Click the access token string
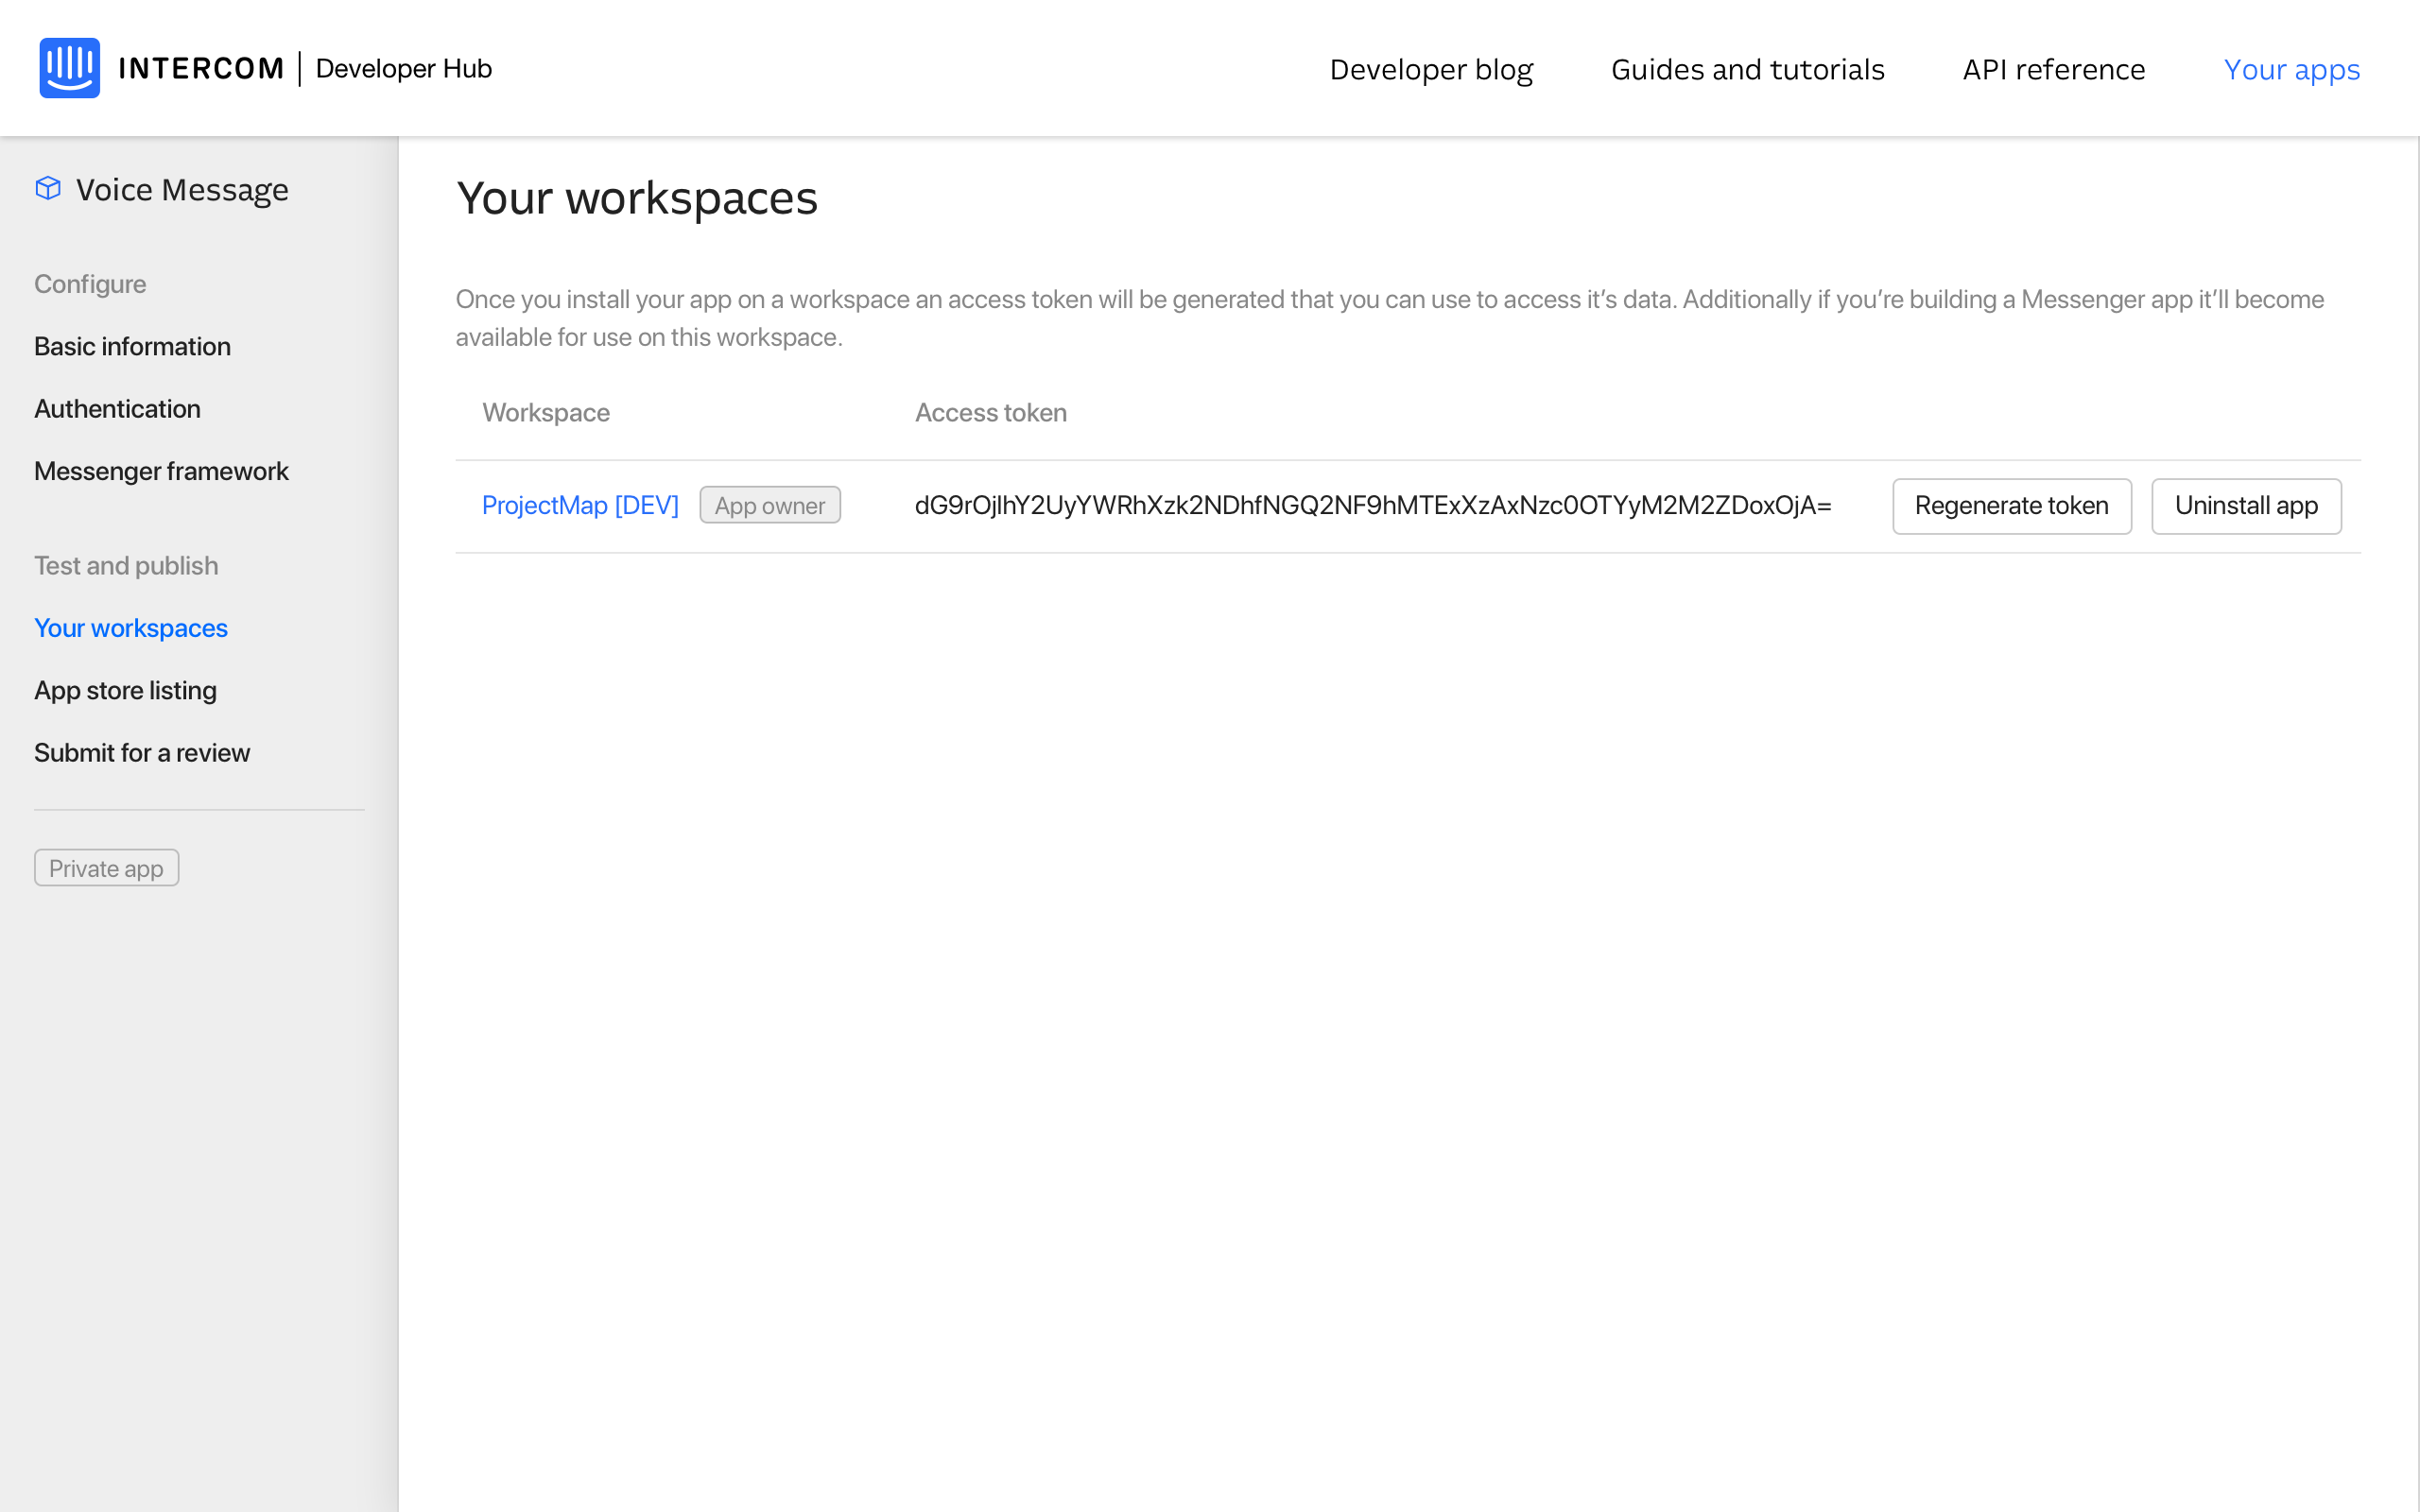The width and height of the screenshot is (2420, 1512). (x=1372, y=505)
